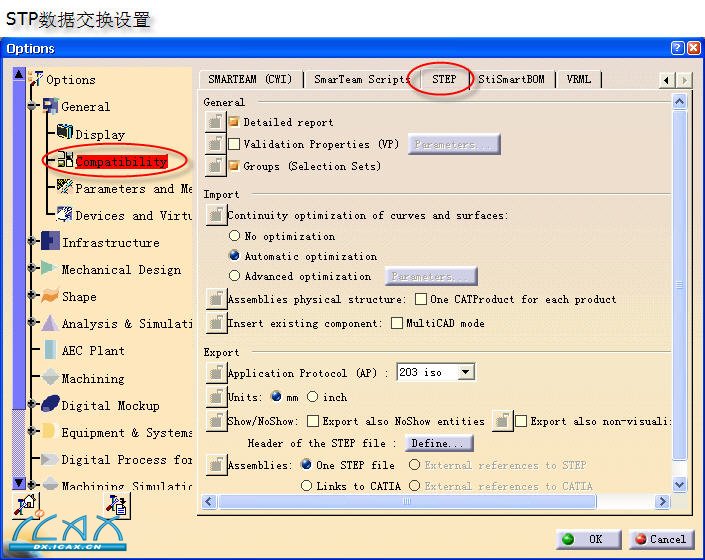Click the Analysis & Simulation icon
The width and height of the screenshot is (705, 560).
pos(50,323)
